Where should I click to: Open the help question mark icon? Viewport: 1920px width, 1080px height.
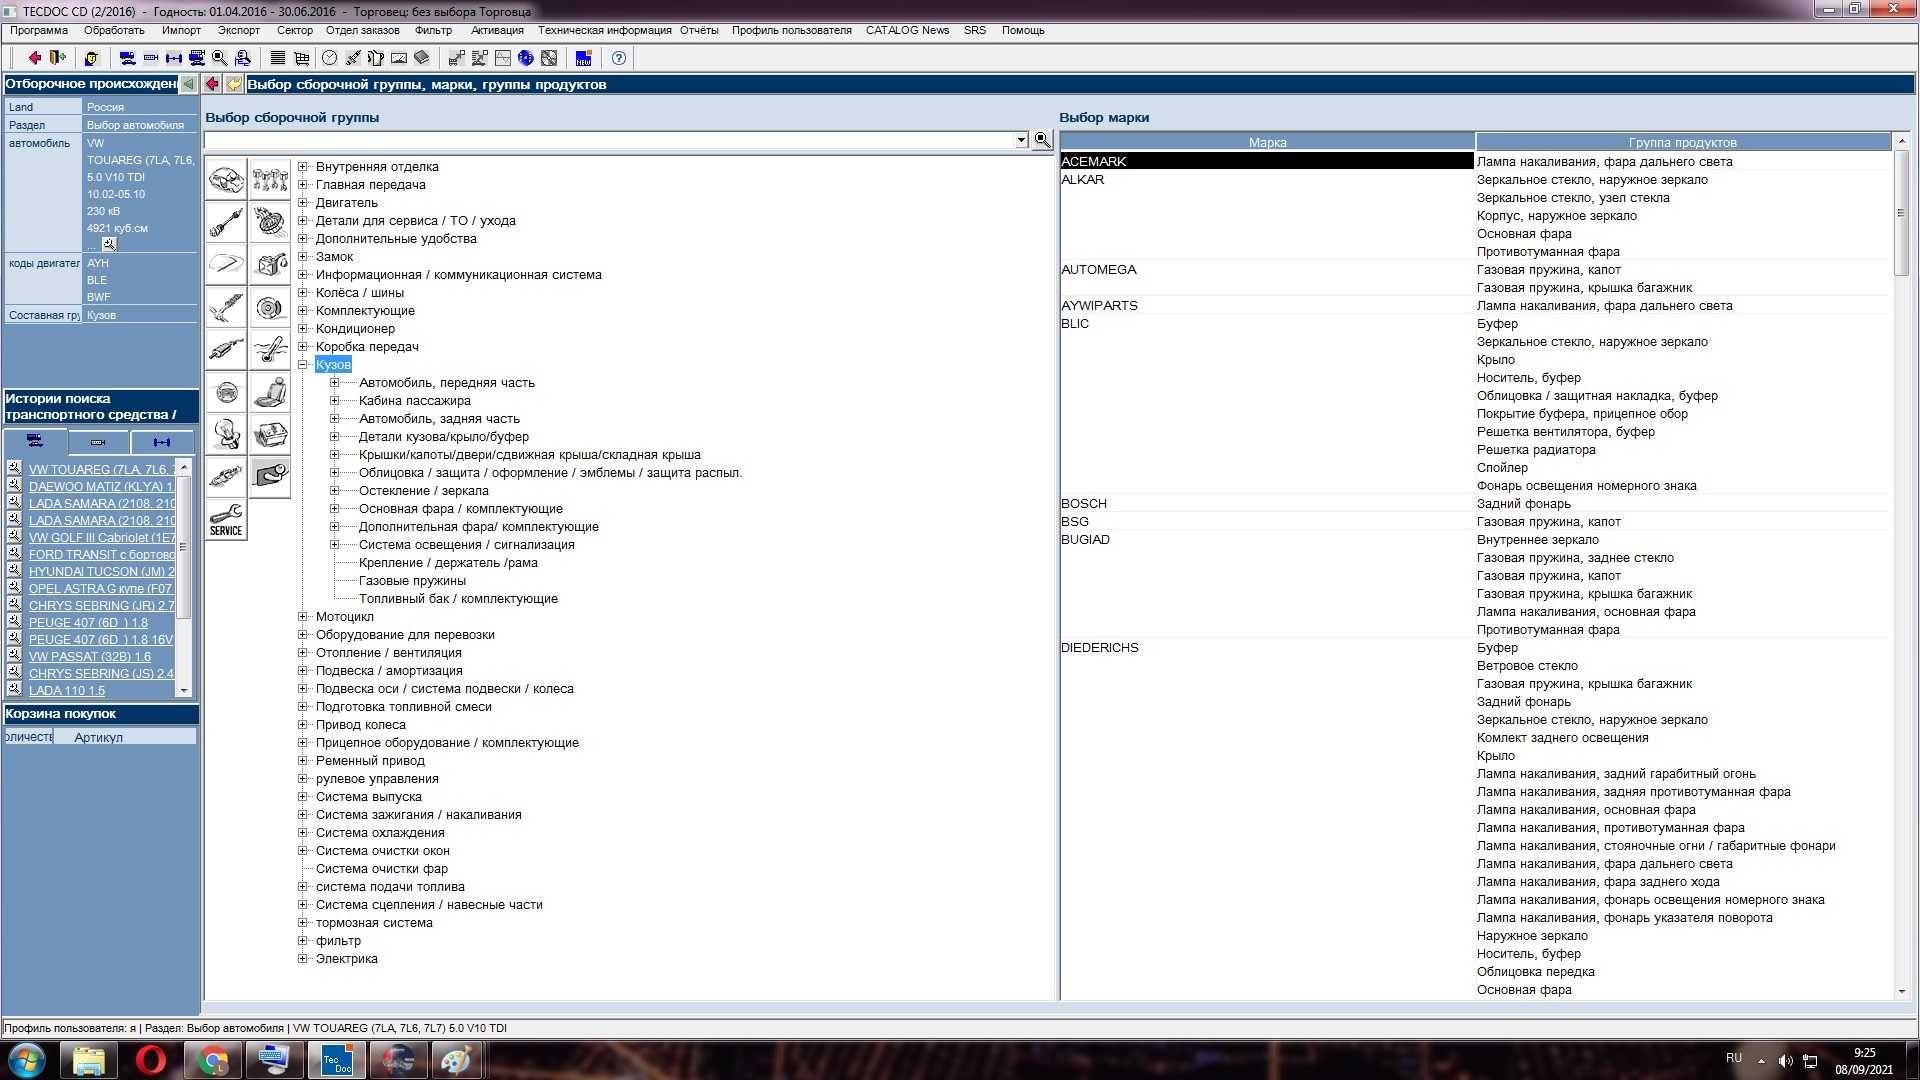619,58
